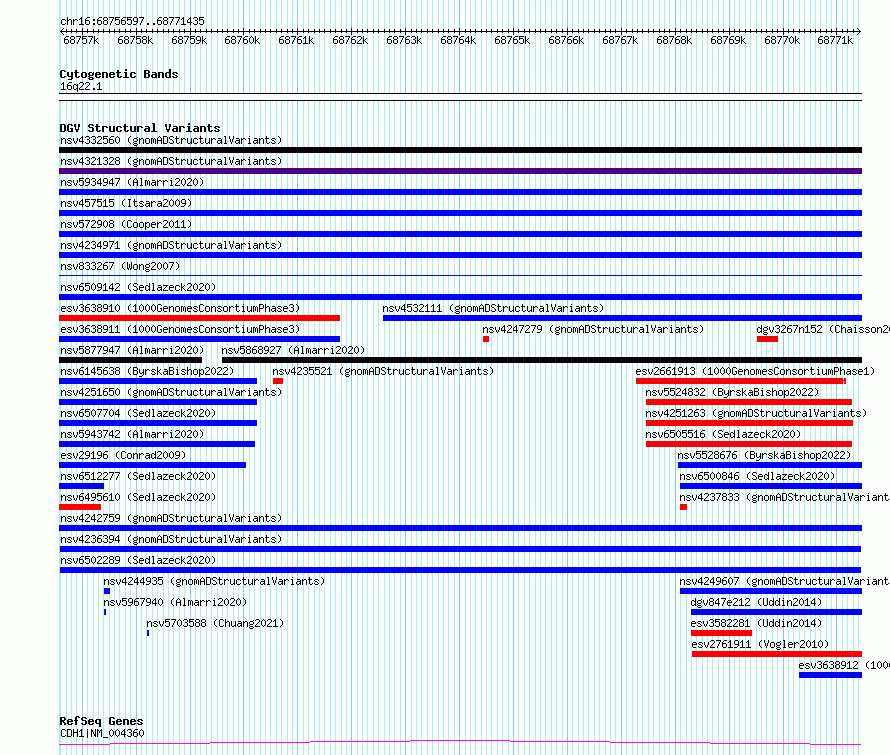890x755 pixels.
Task: Select black bar under nsv5877947
Action: tap(131, 360)
